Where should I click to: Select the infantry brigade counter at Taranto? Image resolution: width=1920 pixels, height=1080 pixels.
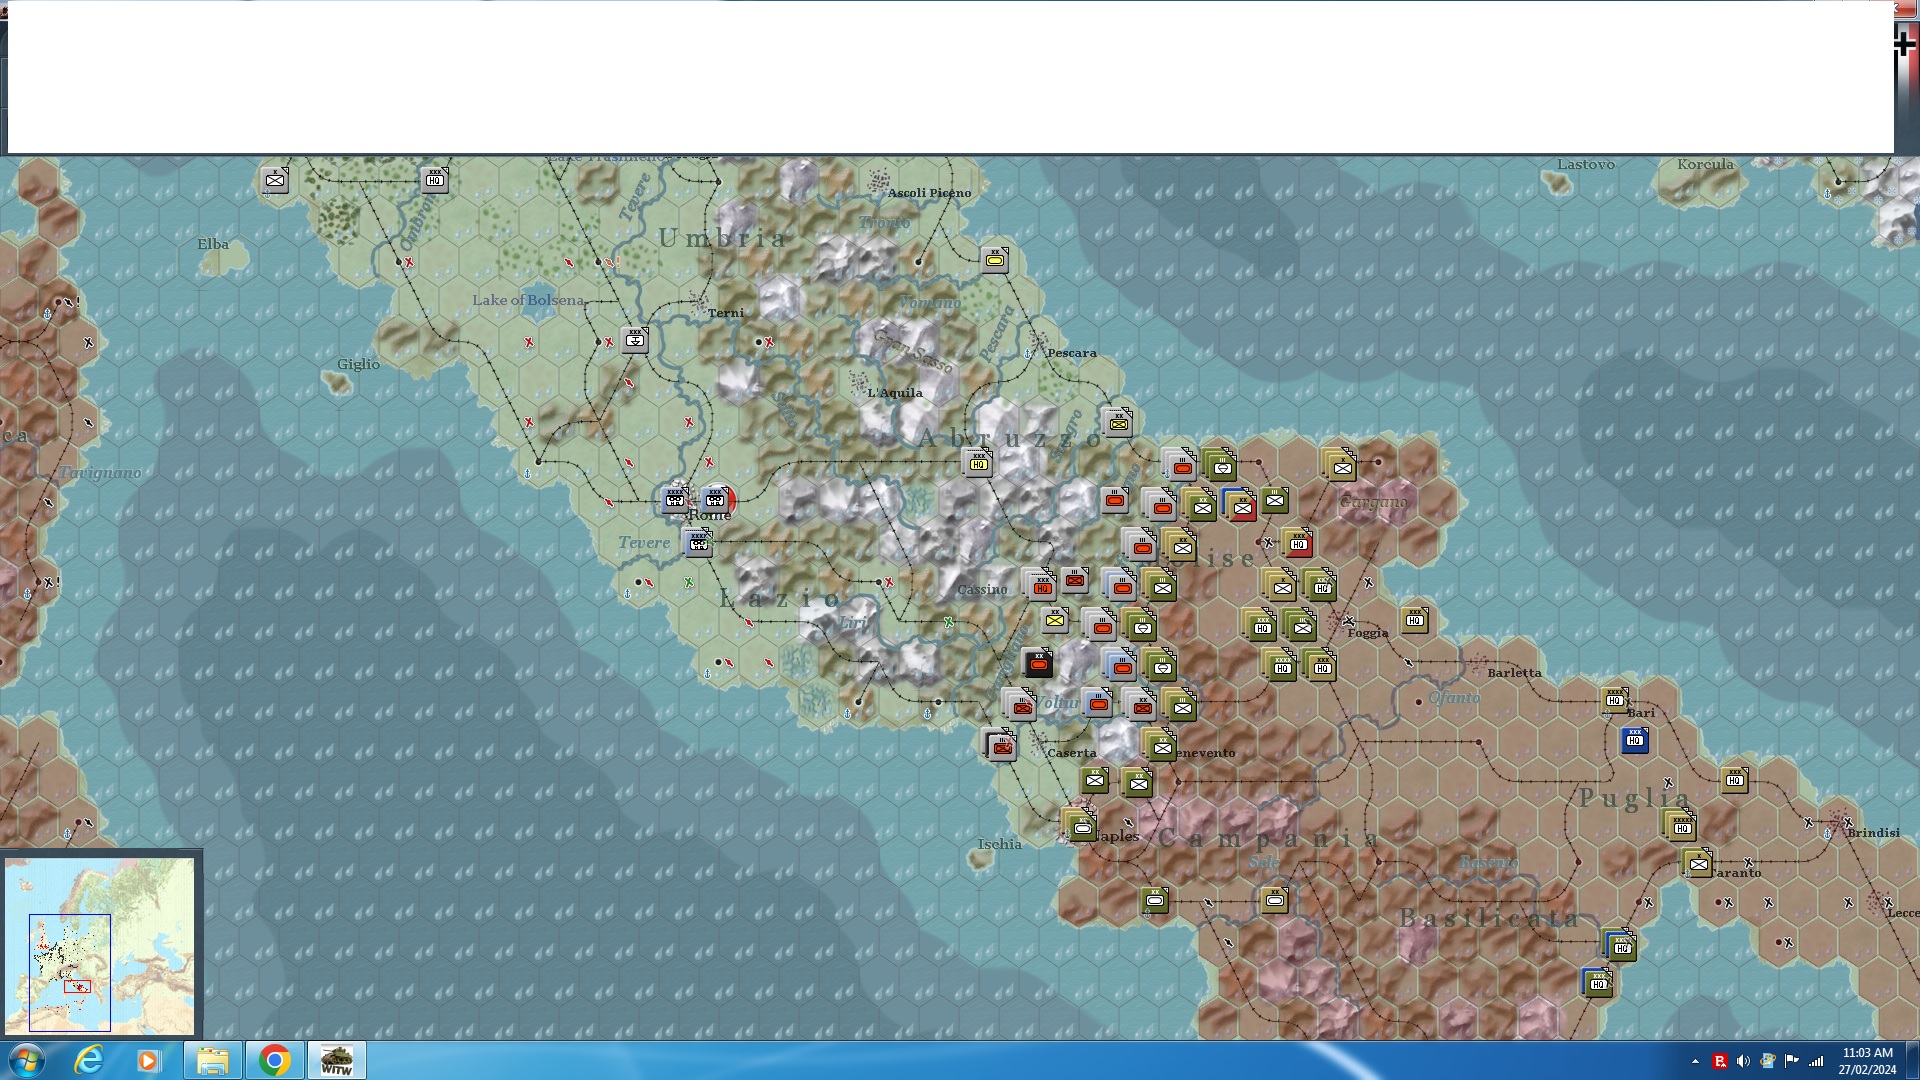click(x=1698, y=864)
